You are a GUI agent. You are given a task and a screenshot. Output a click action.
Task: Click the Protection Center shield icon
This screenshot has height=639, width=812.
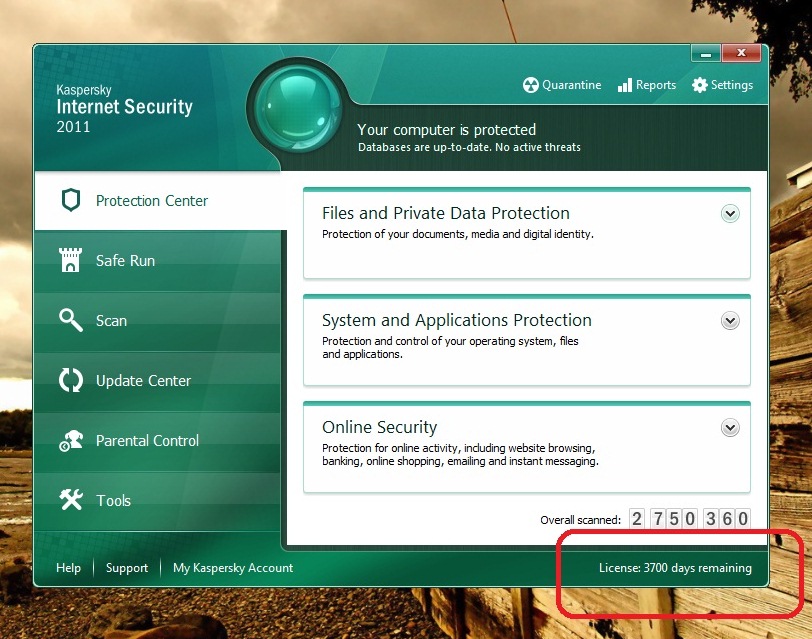pyautogui.click(x=71, y=200)
